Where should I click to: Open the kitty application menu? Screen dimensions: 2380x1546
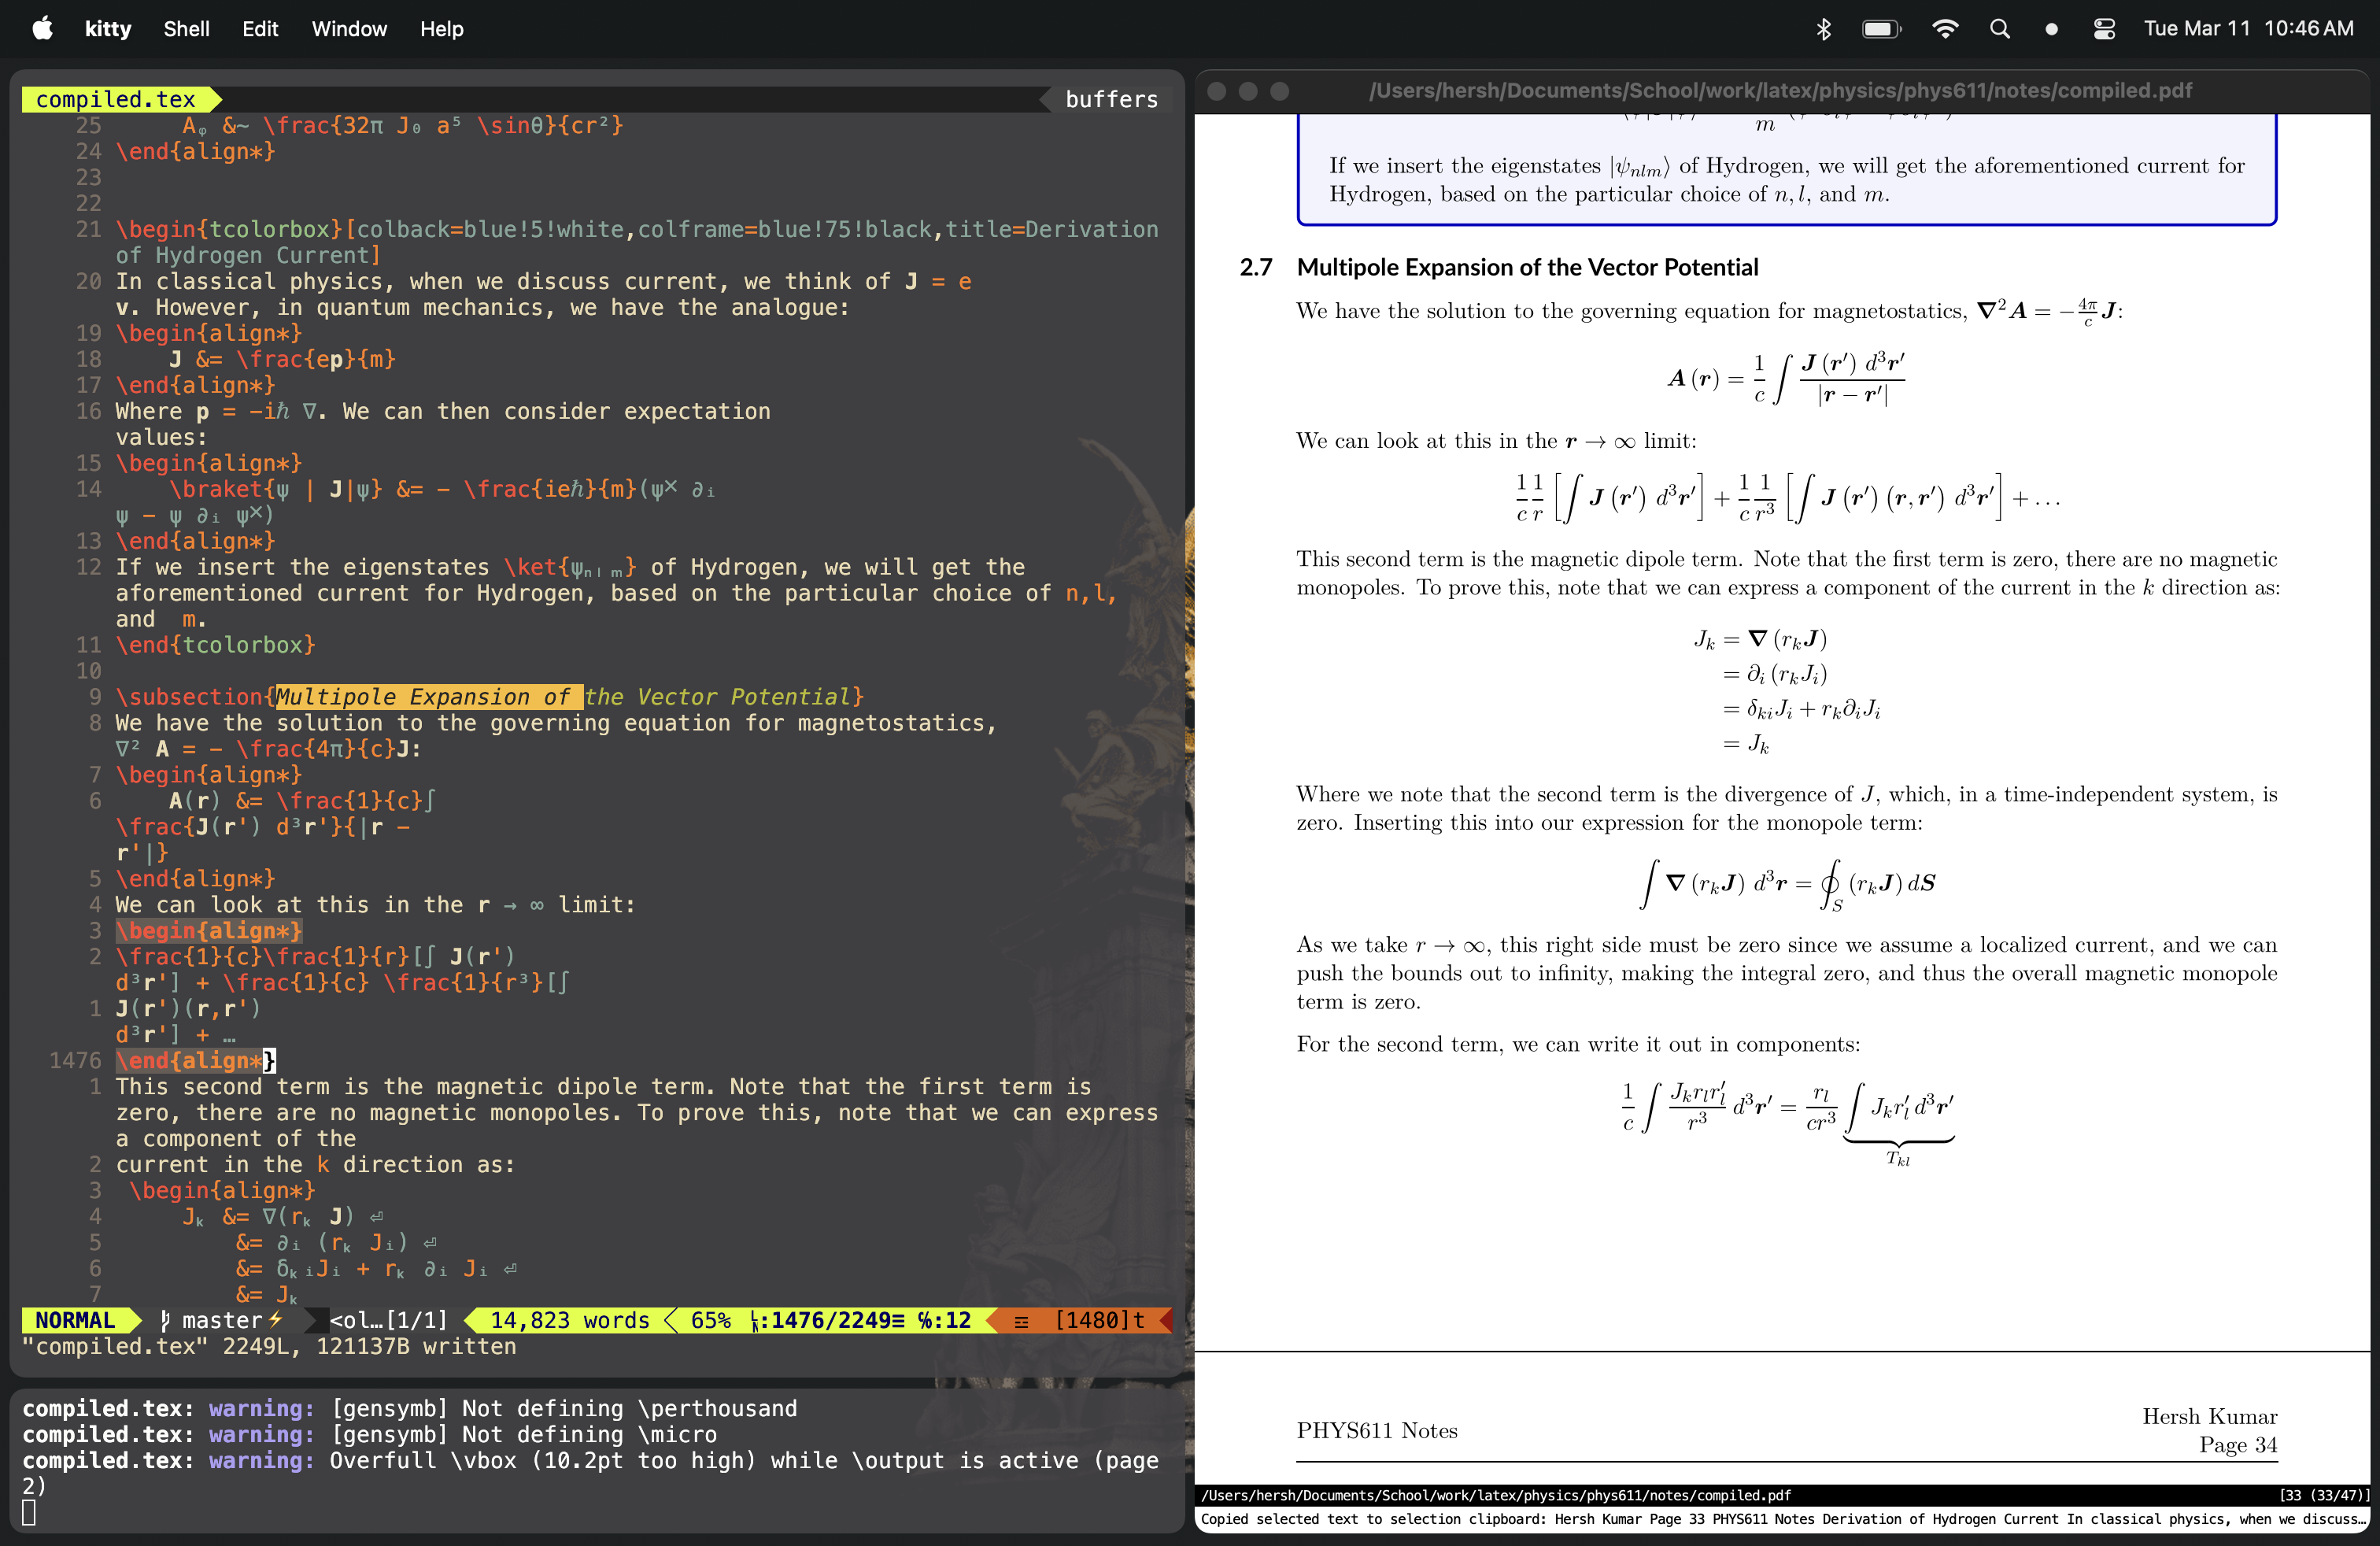[x=108, y=29]
